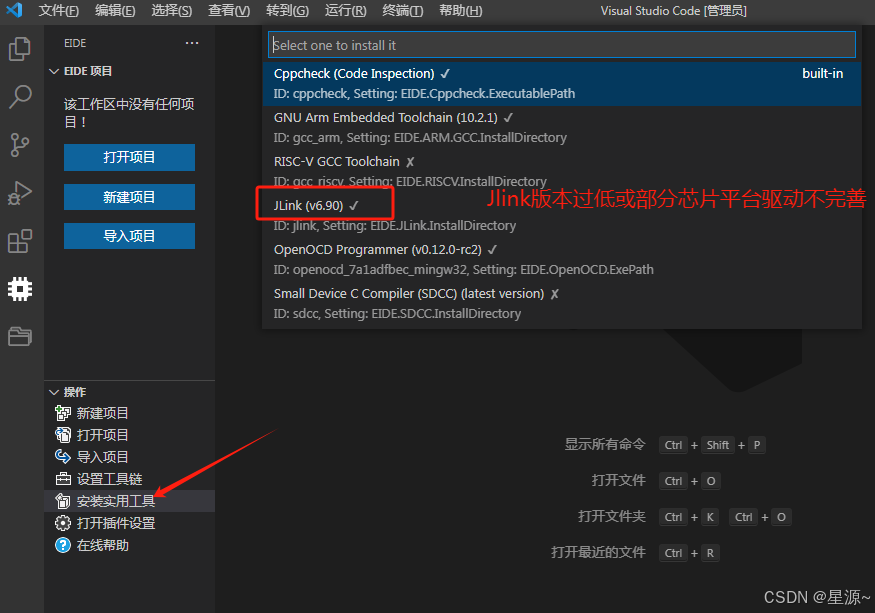Click the EIDE panel title
Viewport: 875px width, 613px height.
75,43
